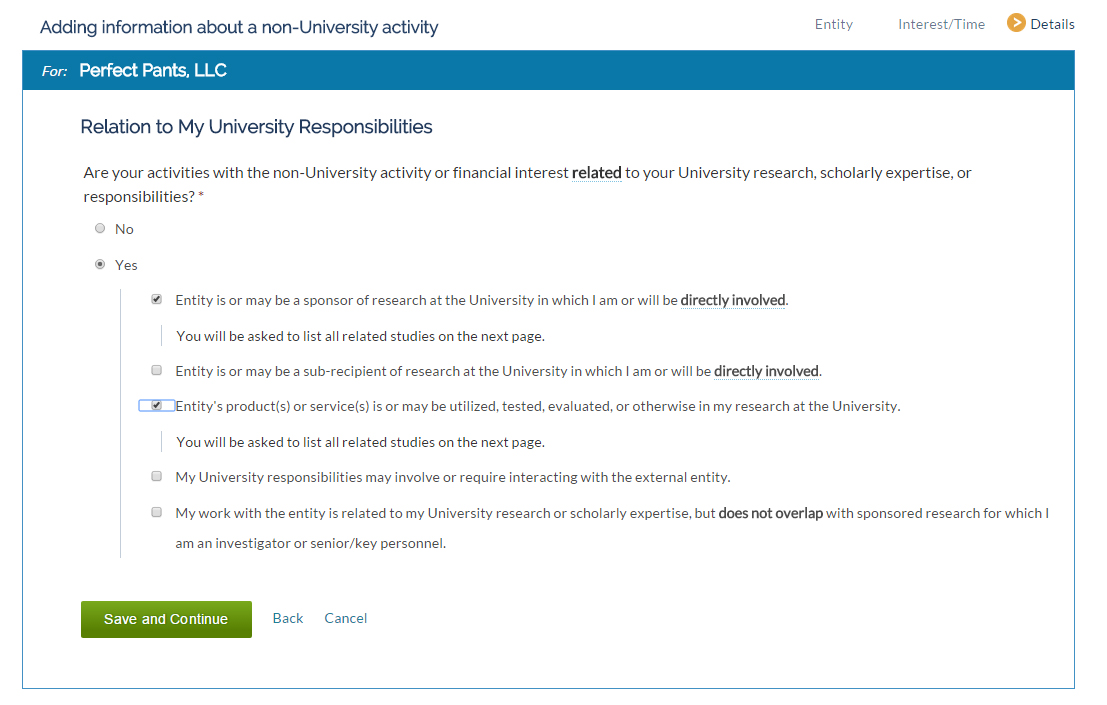Check the does not overlap checkbox
The height and width of the screenshot is (705, 1107).
pyautogui.click(x=157, y=512)
